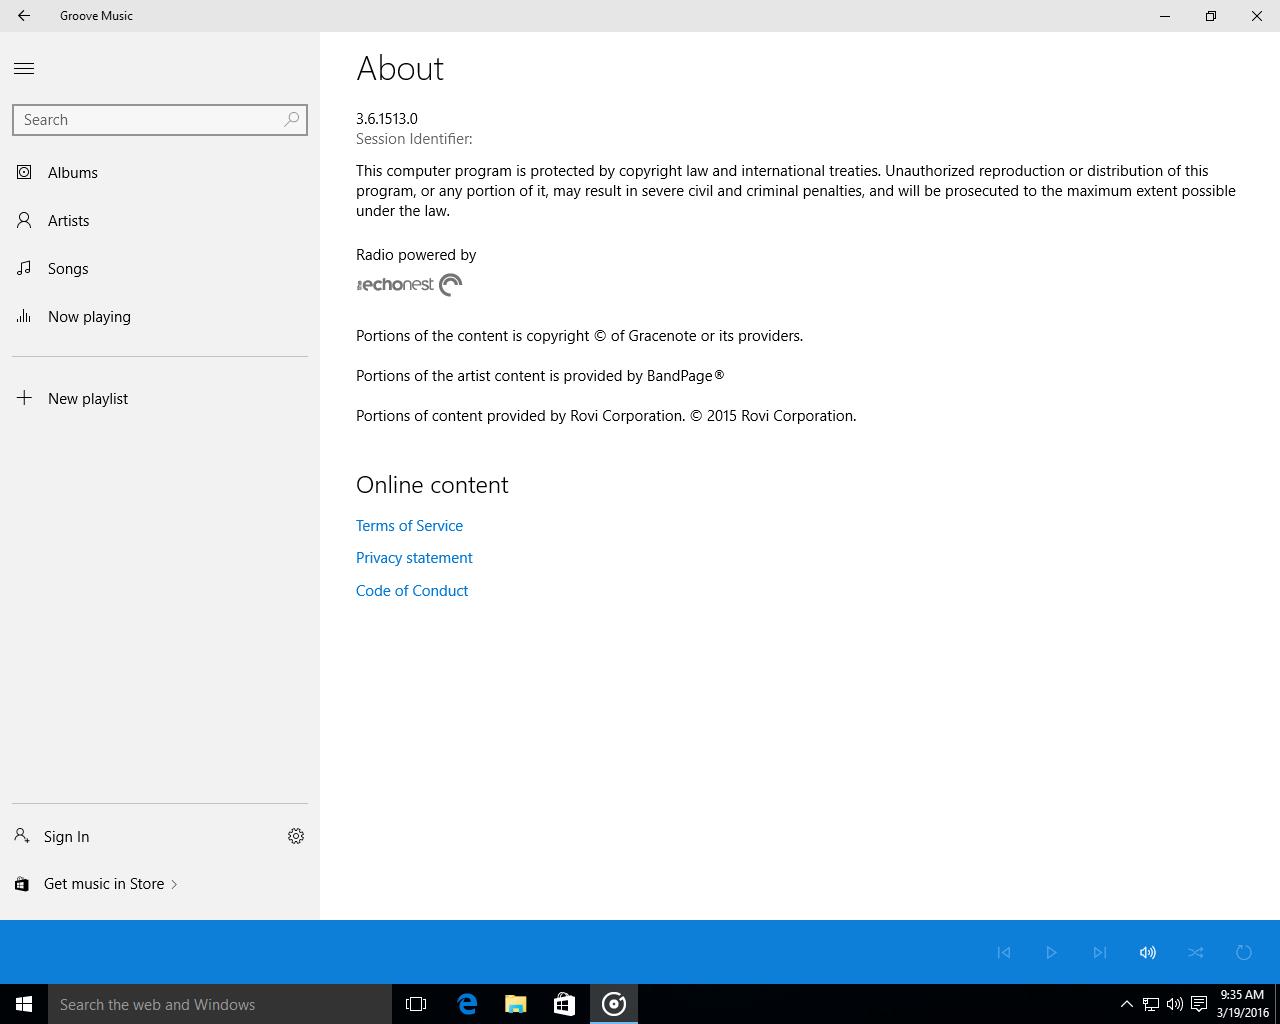Viewport: 1280px width, 1024px height.
Task: Click the Echo Nest logo
Action: [409, 285]
